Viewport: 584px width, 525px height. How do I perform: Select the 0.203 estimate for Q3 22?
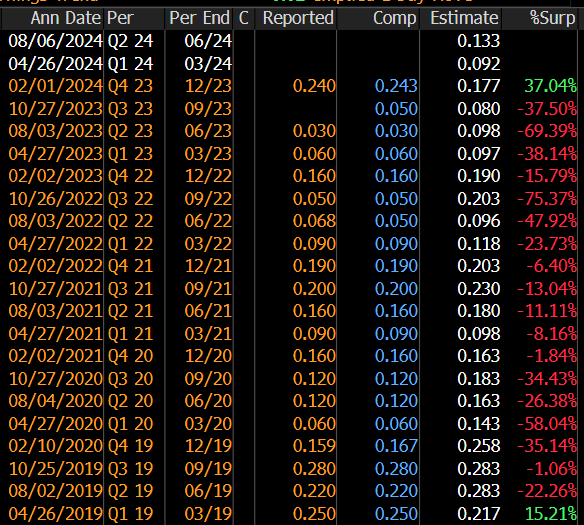[x=479, y=198]
